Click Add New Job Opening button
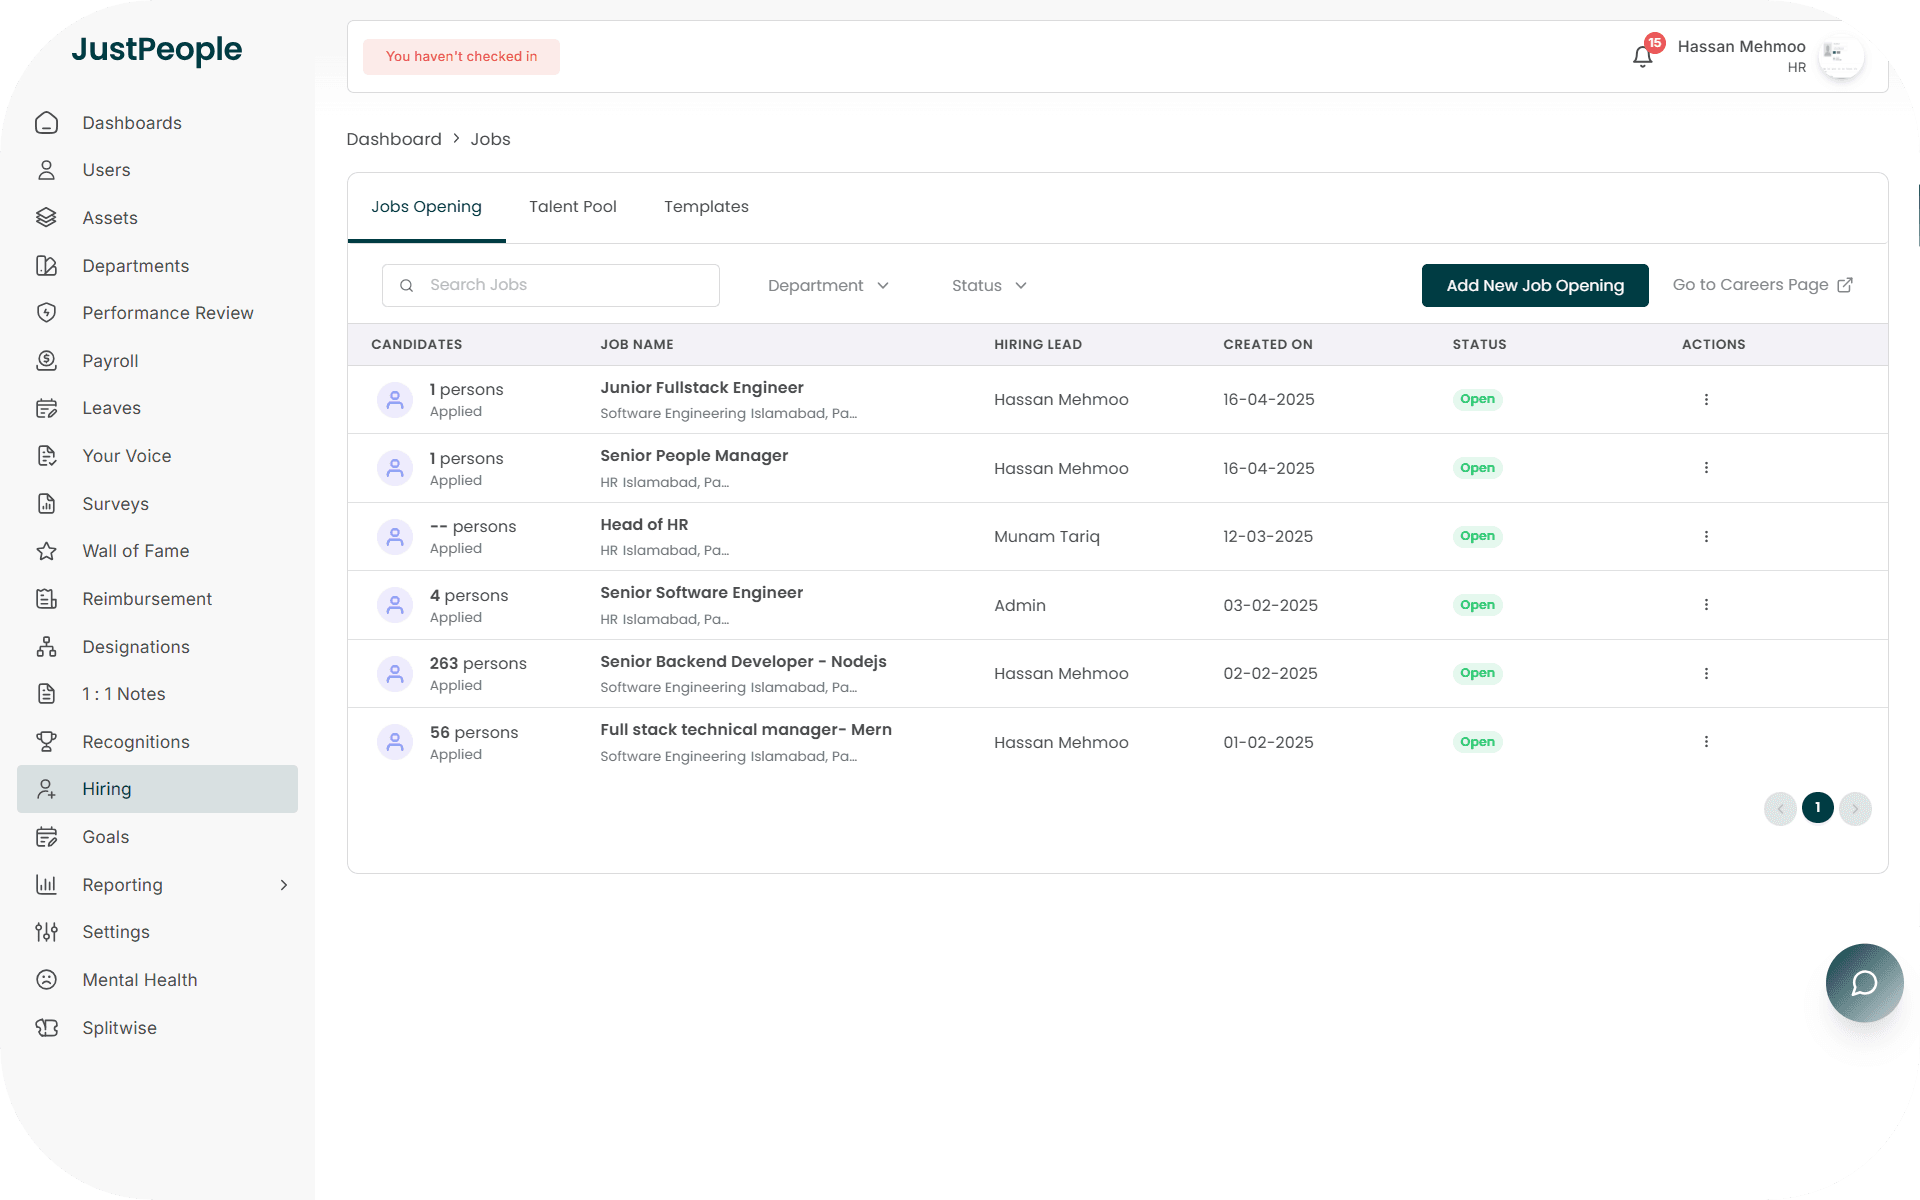This screenshot has width=1920, height=1200. point(1534,286)
